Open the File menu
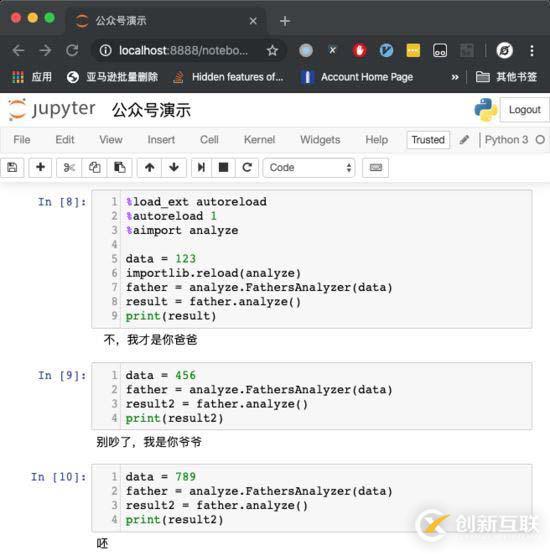The width and height of the screenshot is (550, 554). pyautogui.click(x=22, y=140)
